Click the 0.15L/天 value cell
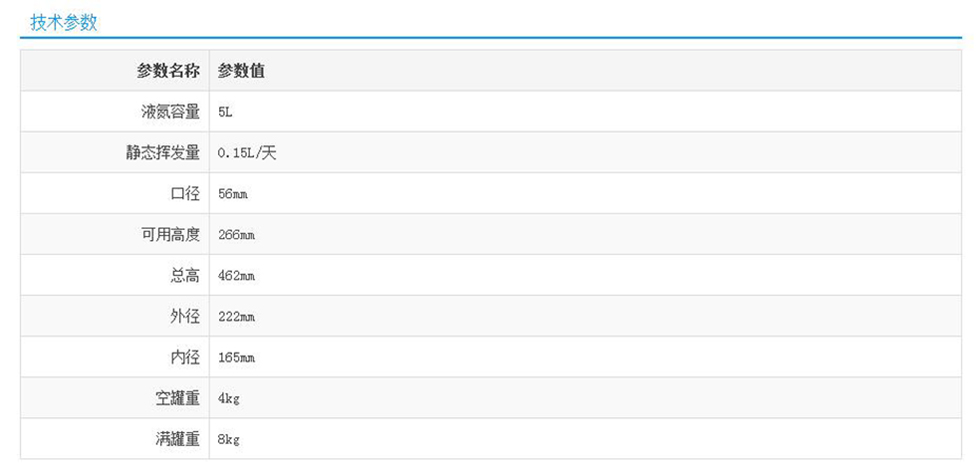 [247, 153]
